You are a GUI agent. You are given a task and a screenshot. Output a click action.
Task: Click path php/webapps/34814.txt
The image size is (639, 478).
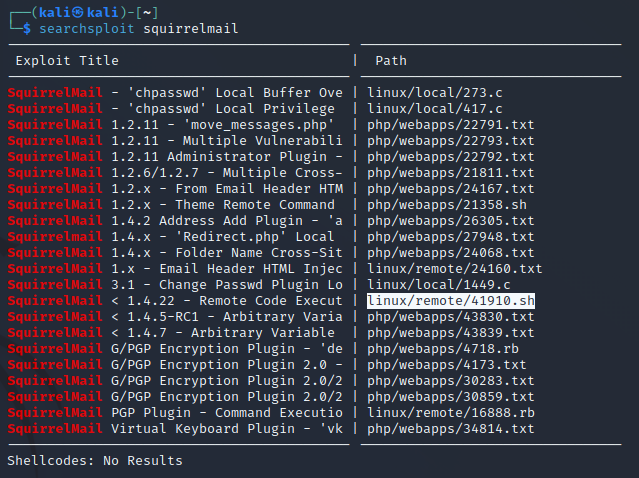point(451,429)
